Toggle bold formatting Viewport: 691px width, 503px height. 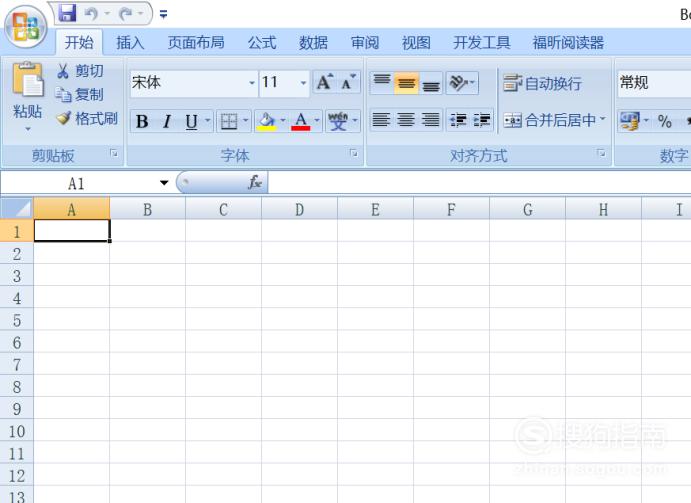142,121
